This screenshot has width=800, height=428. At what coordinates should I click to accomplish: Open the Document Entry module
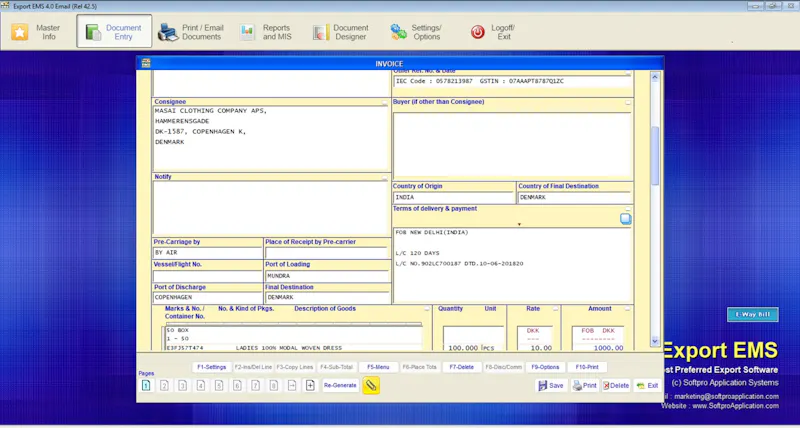click(114, 32)
